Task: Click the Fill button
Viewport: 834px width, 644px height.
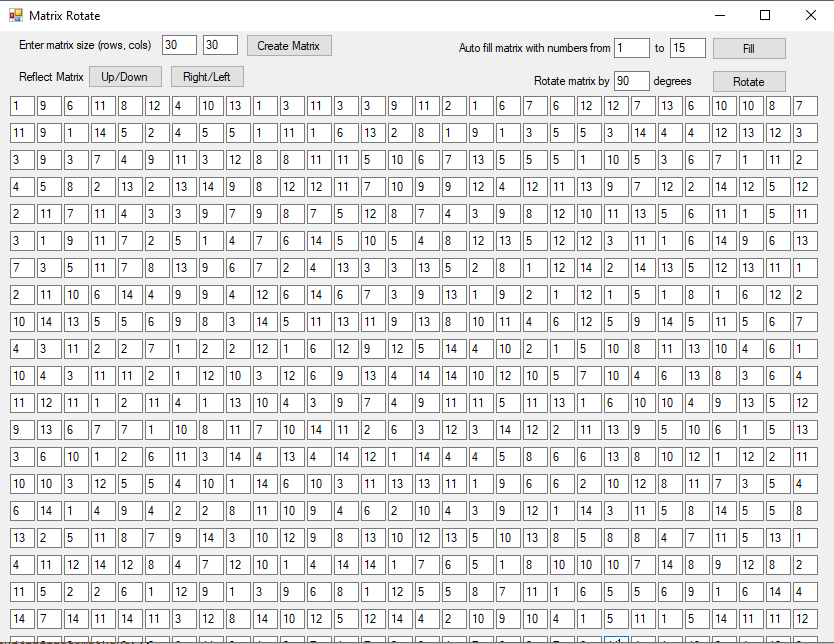Action: tap(749, 49)
